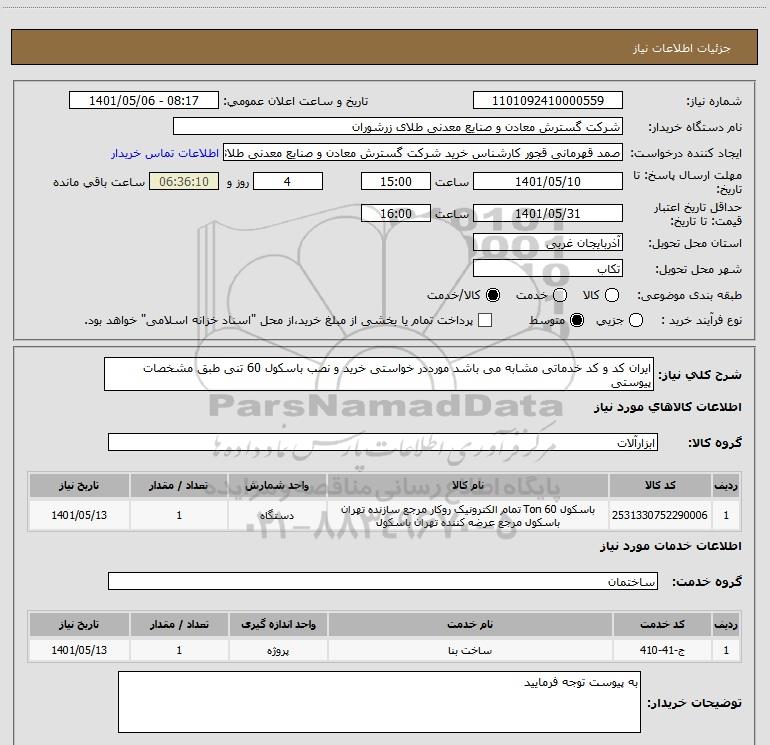Click the buyer notes text area
This screenshot has height=745, width=770.
click(x=379, y=702)
